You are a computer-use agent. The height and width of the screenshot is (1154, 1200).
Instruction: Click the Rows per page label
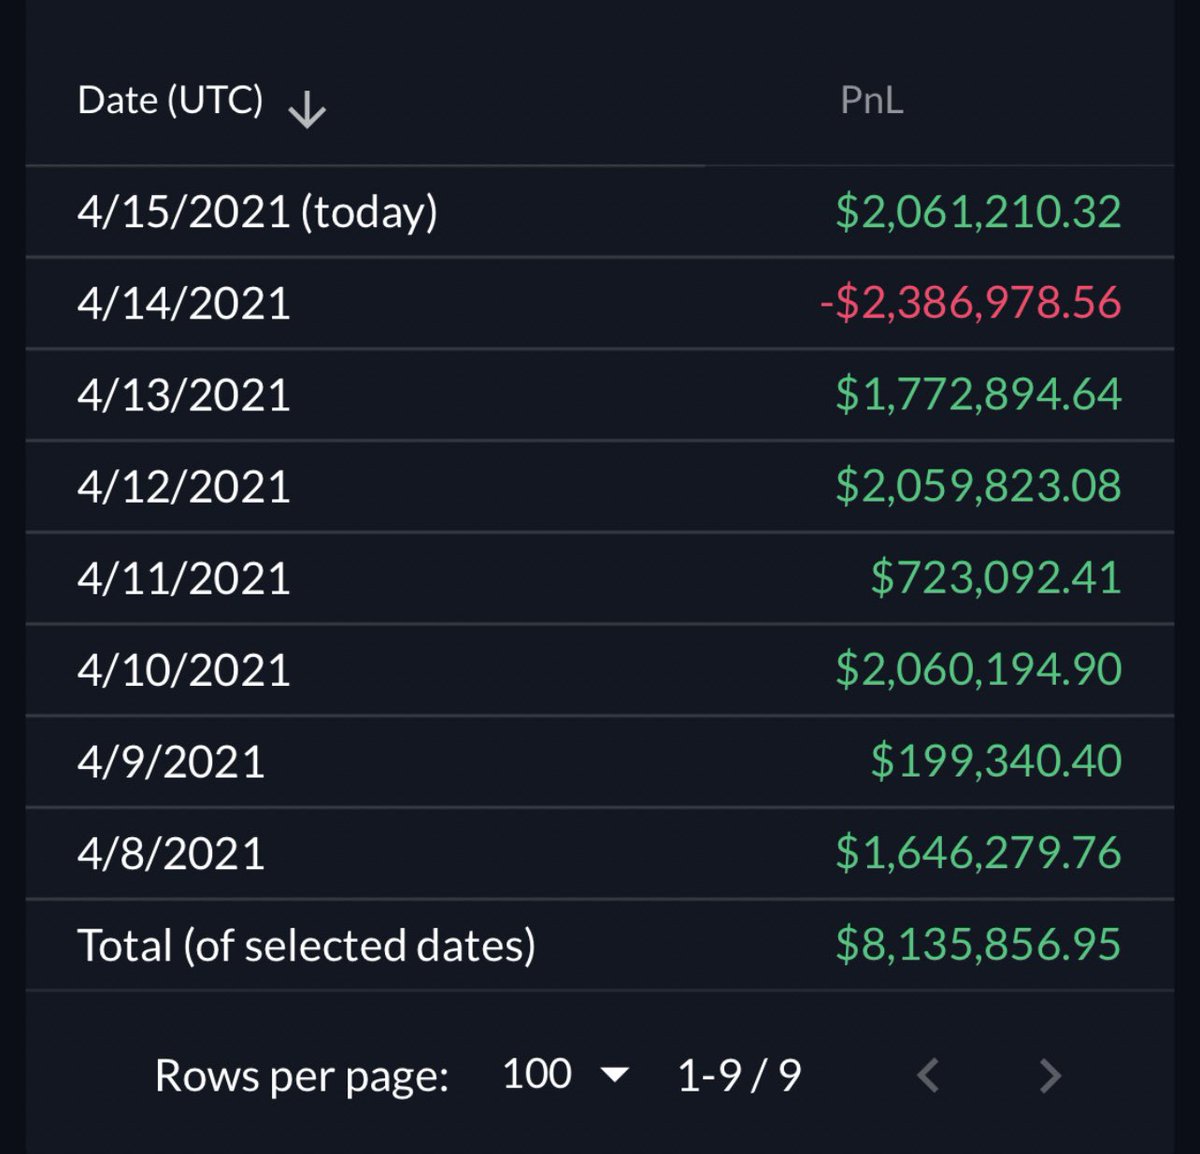(302, 1077)
